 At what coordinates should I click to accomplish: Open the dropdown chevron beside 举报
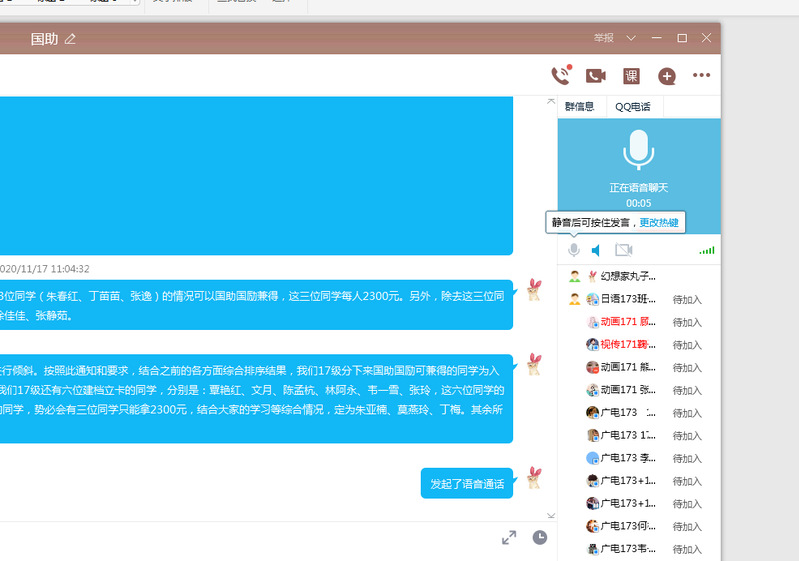click(x=631, y=38)
